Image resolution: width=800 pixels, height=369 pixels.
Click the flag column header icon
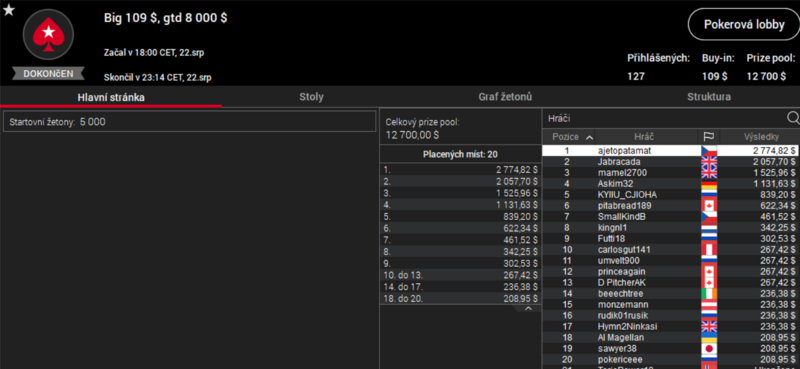[709, 137]
